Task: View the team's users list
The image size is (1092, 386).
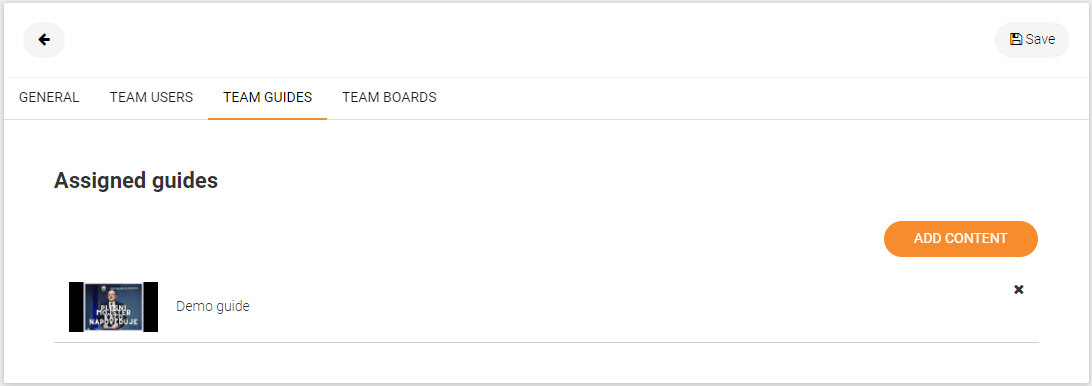Action: (151, 98)
